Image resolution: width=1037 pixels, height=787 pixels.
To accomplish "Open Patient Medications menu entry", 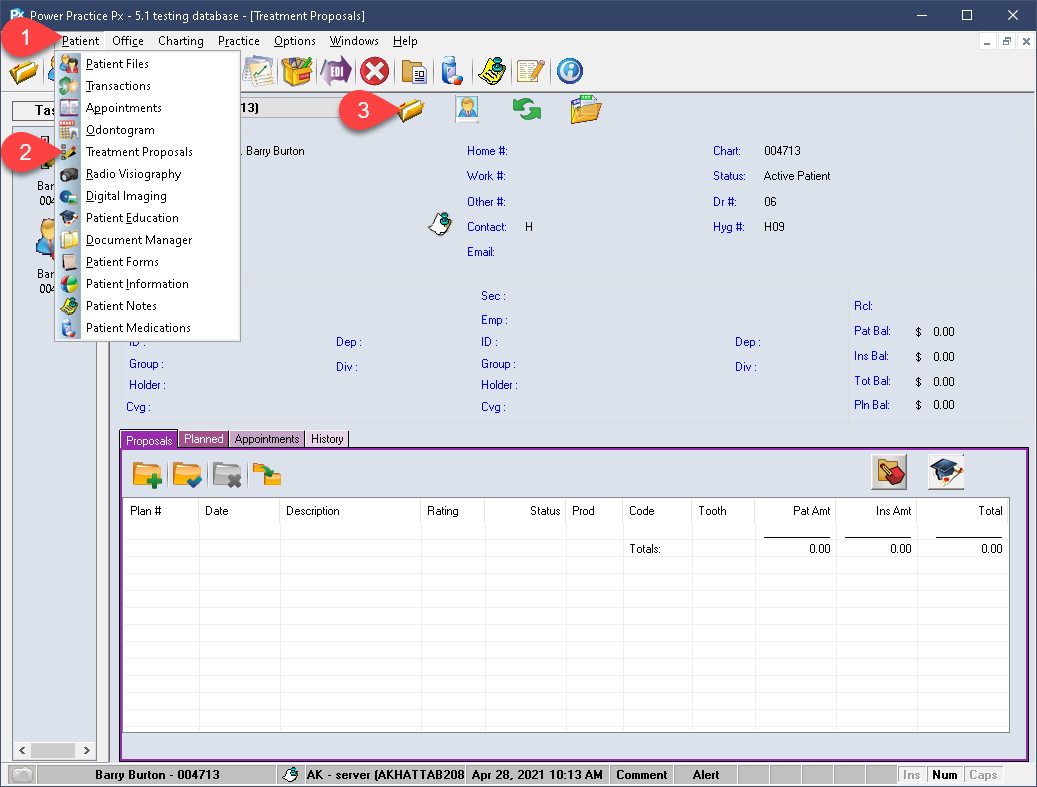I will (x=147, y=327).
